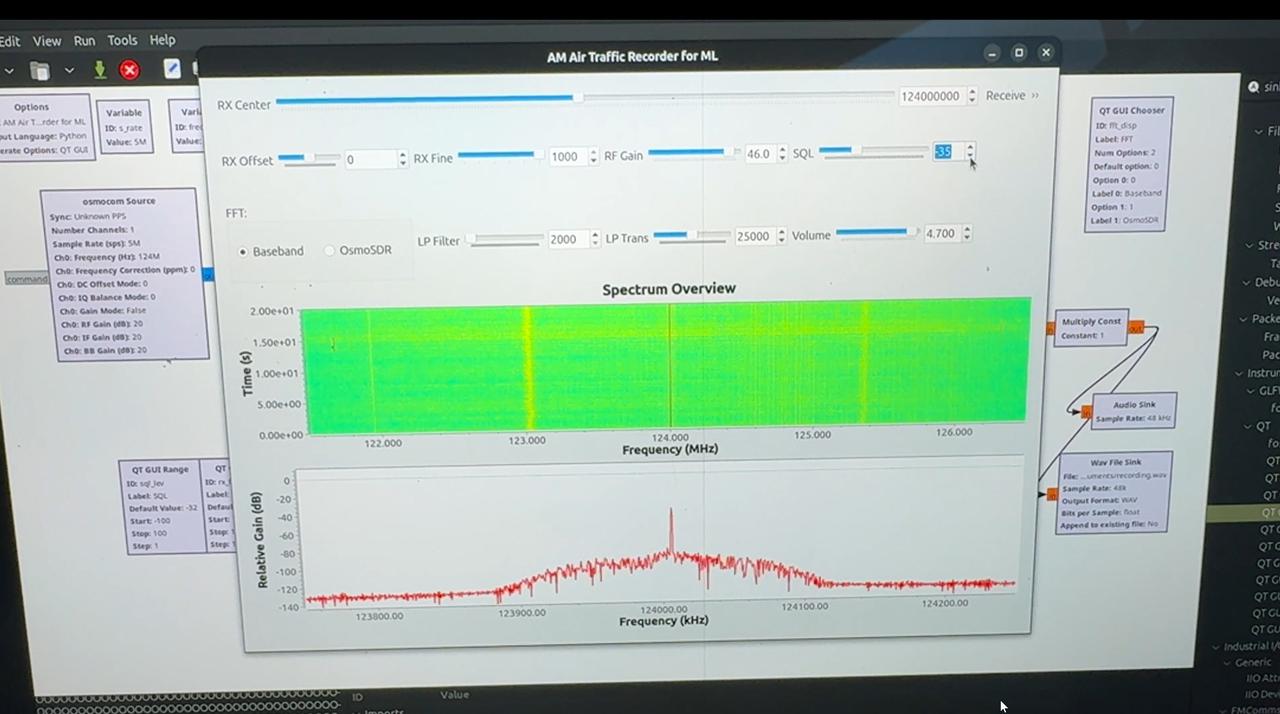Image resolution: width=1280 pixels, height=714 pixels.
Task: Click the search icon in block library
Action: 1253,87
